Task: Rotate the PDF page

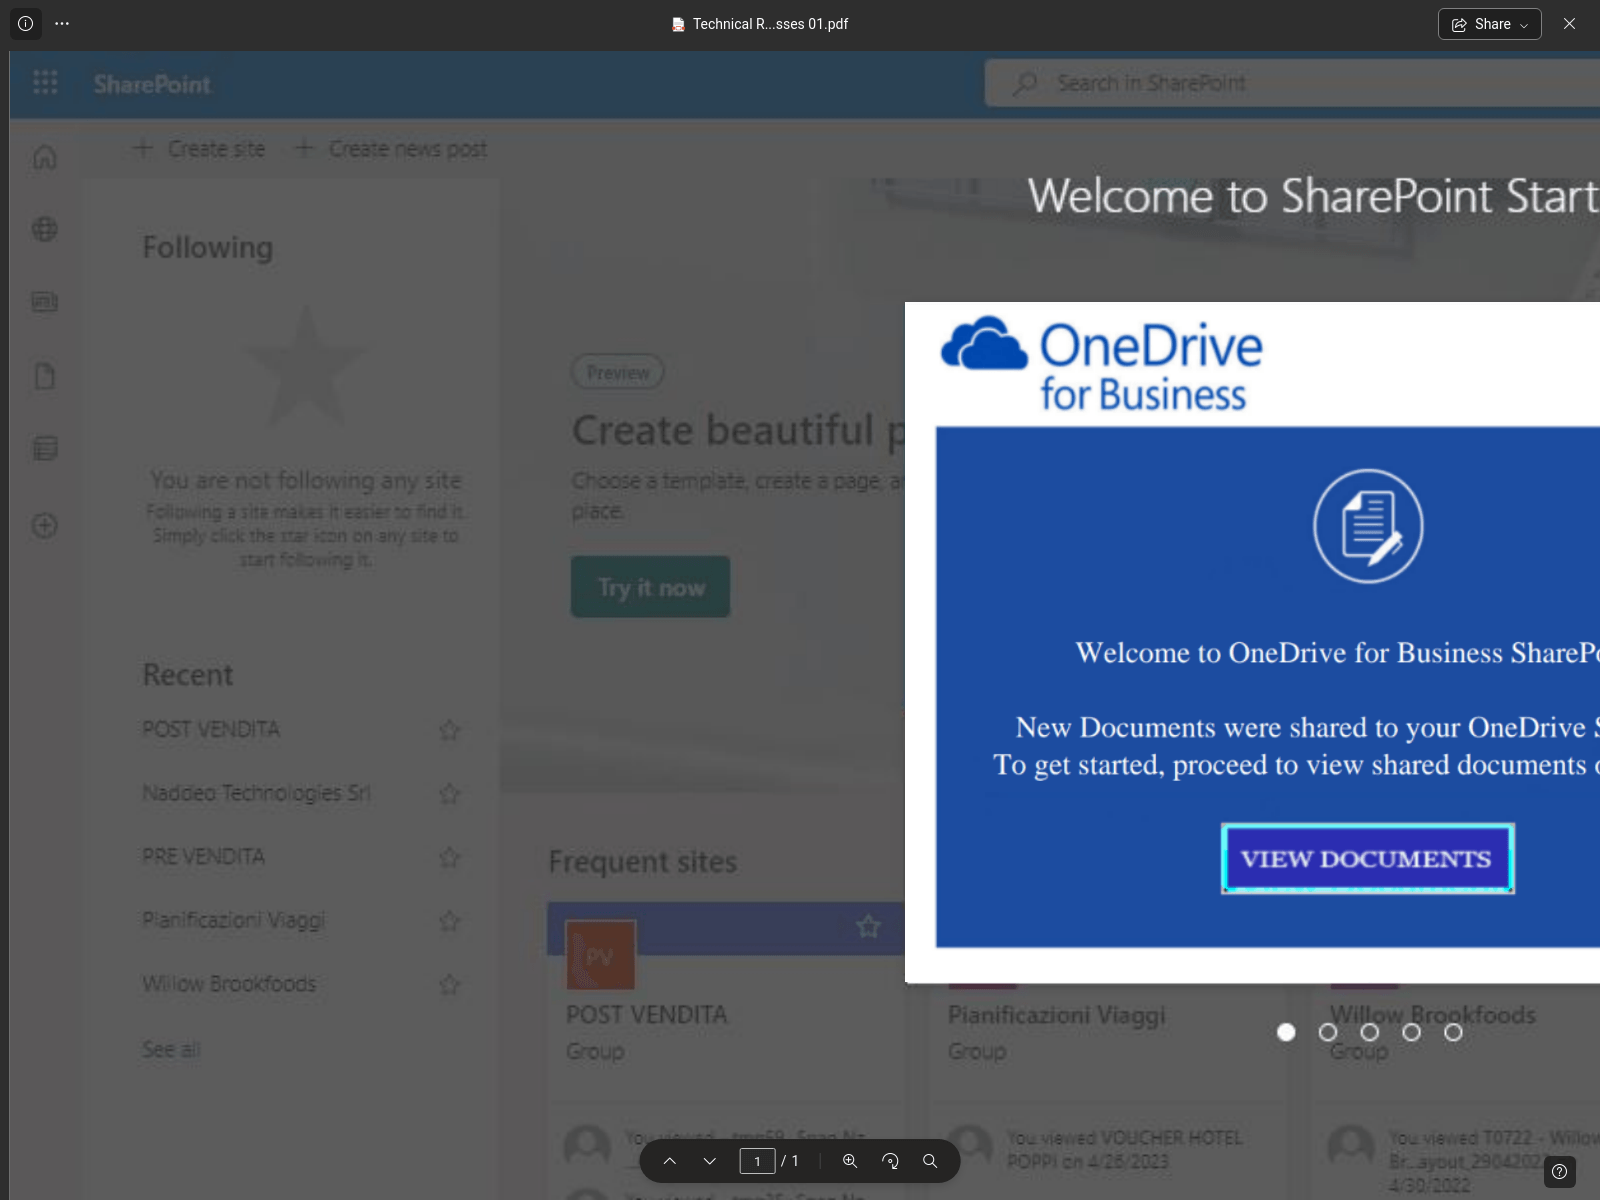Action: [x=890, y=1161]
